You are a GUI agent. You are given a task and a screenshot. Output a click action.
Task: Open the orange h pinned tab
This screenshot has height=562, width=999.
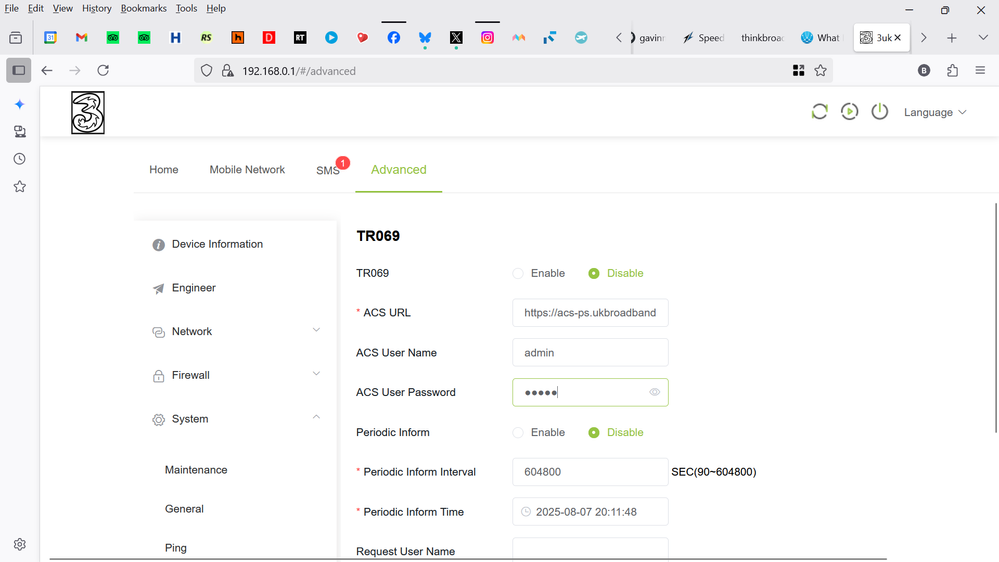point(238,38)
